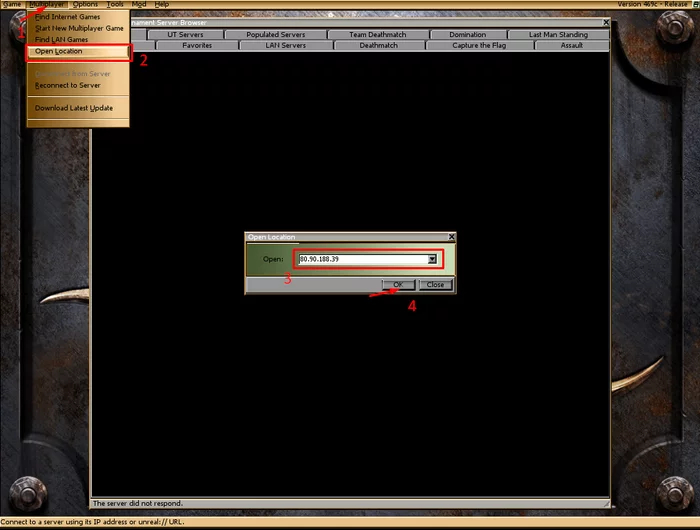
Task: Expand the Open address history dropdown arrow
Action: tap(432, 259)
